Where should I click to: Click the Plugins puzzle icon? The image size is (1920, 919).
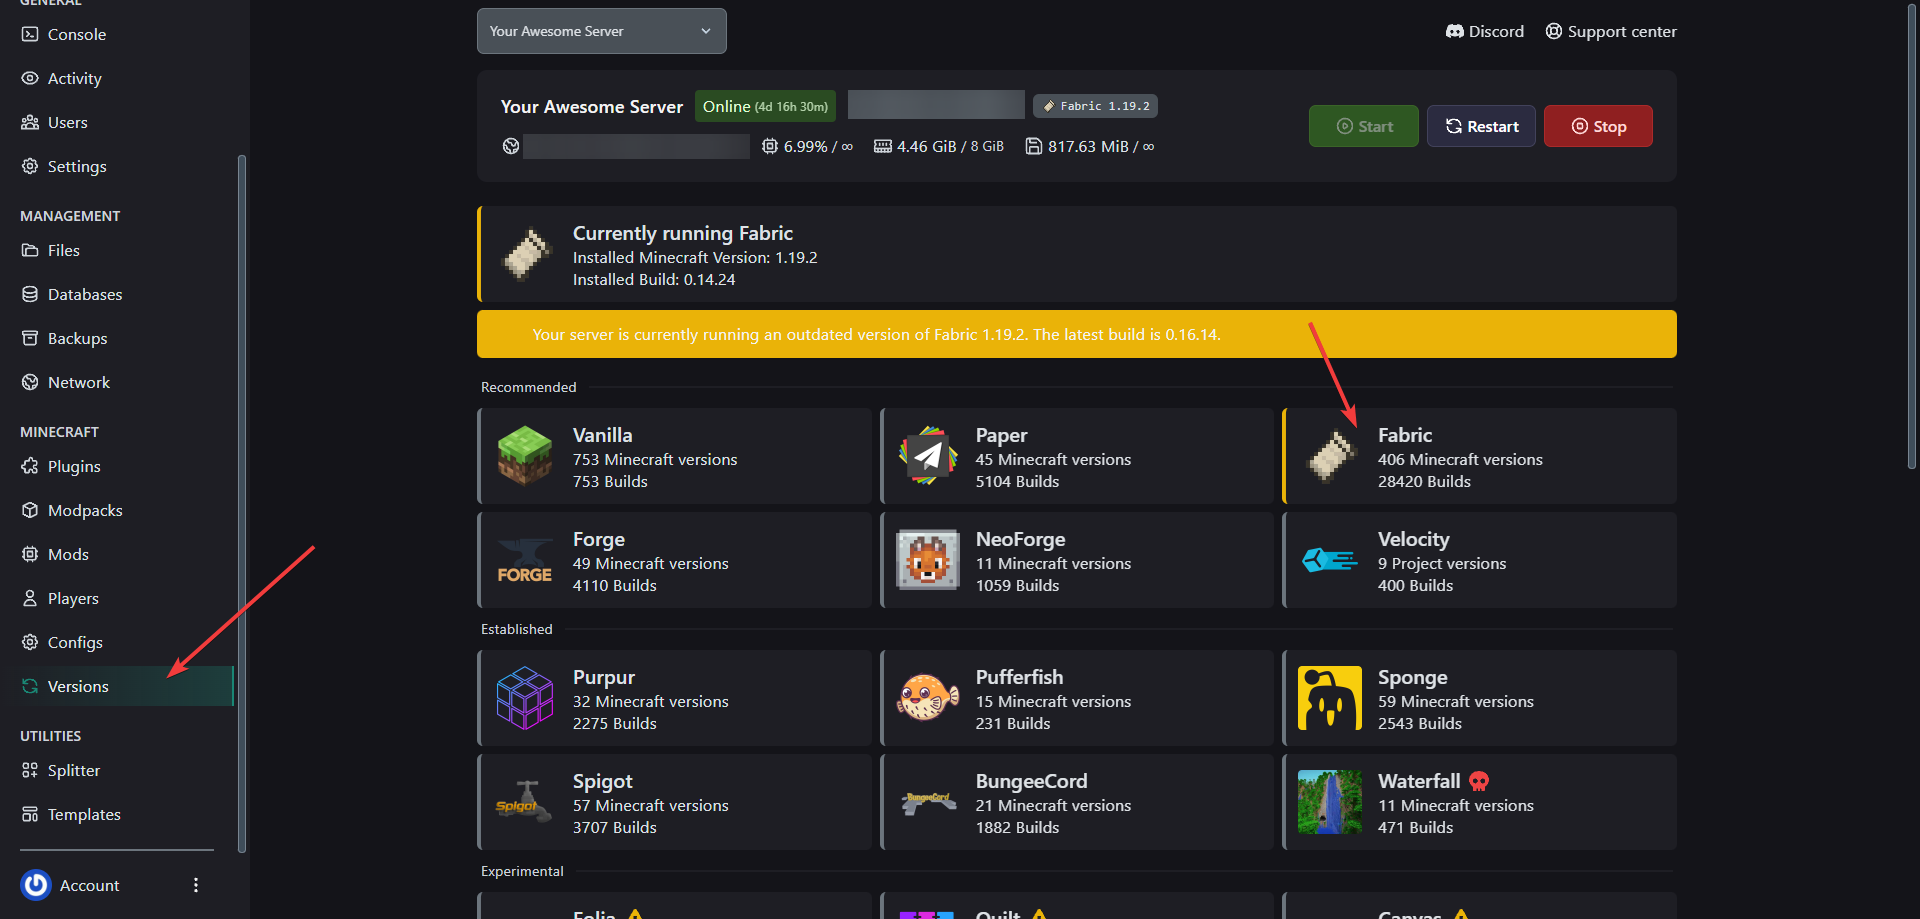pos(30,466)
